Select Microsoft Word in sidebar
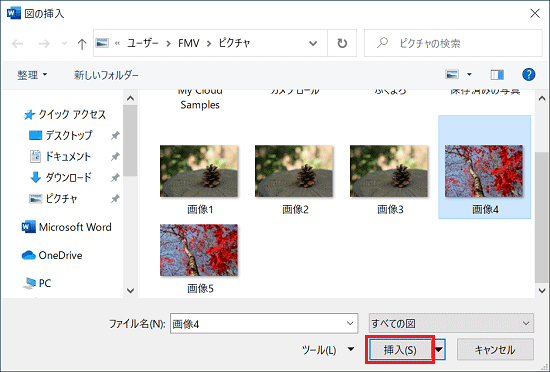The width and height of the screenshot is (550, 372). (x=67, y=227)
